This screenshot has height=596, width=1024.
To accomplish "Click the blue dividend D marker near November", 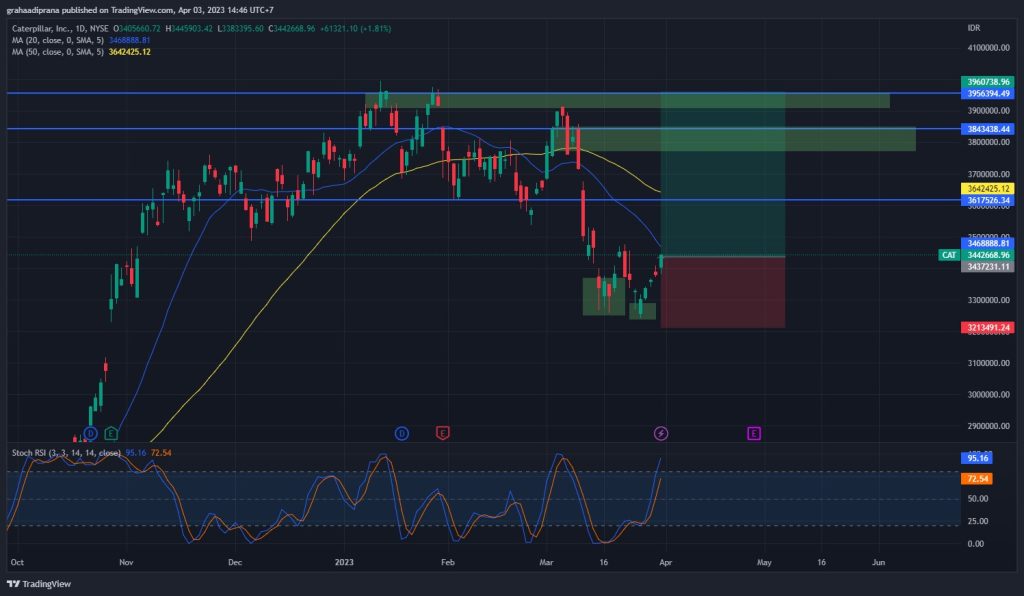I will (x=90, y=433).
